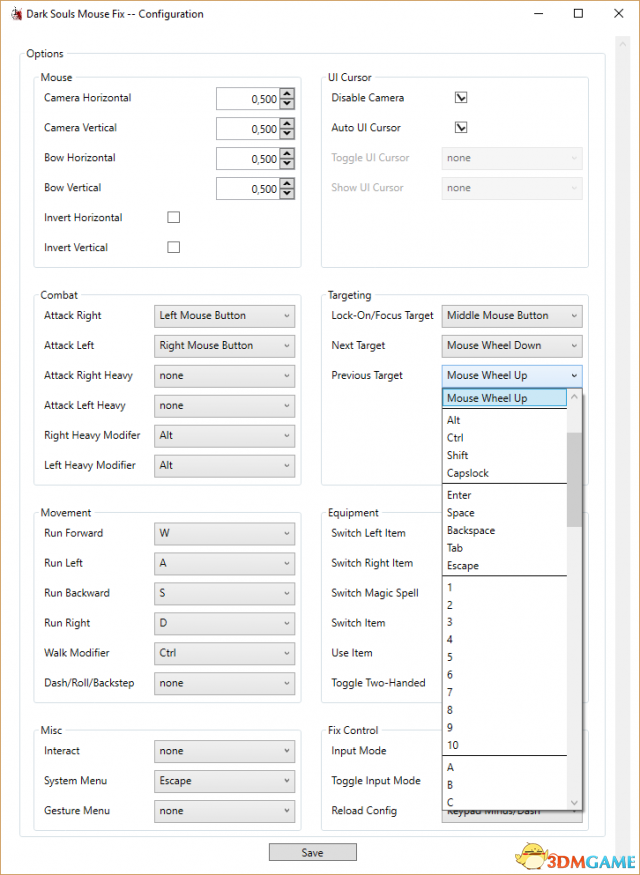The image size is (640, 875).
Task: Click the dropdown list scrollbar thumb
Action: (x=574, y=478)
